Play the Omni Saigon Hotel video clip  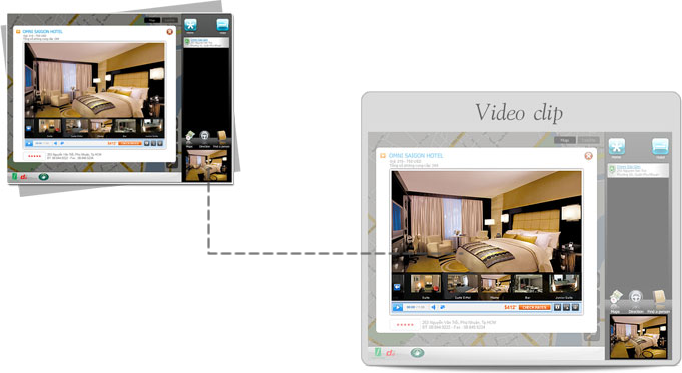click(397, 307)
